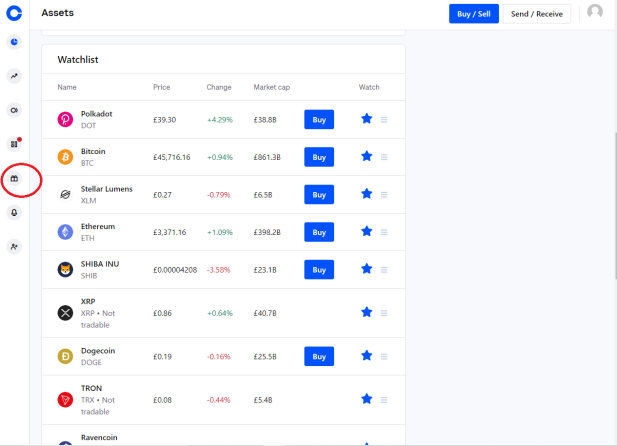Click the TRON coin logo
Viewport: 617px width, 446px height.
point(65,400)
